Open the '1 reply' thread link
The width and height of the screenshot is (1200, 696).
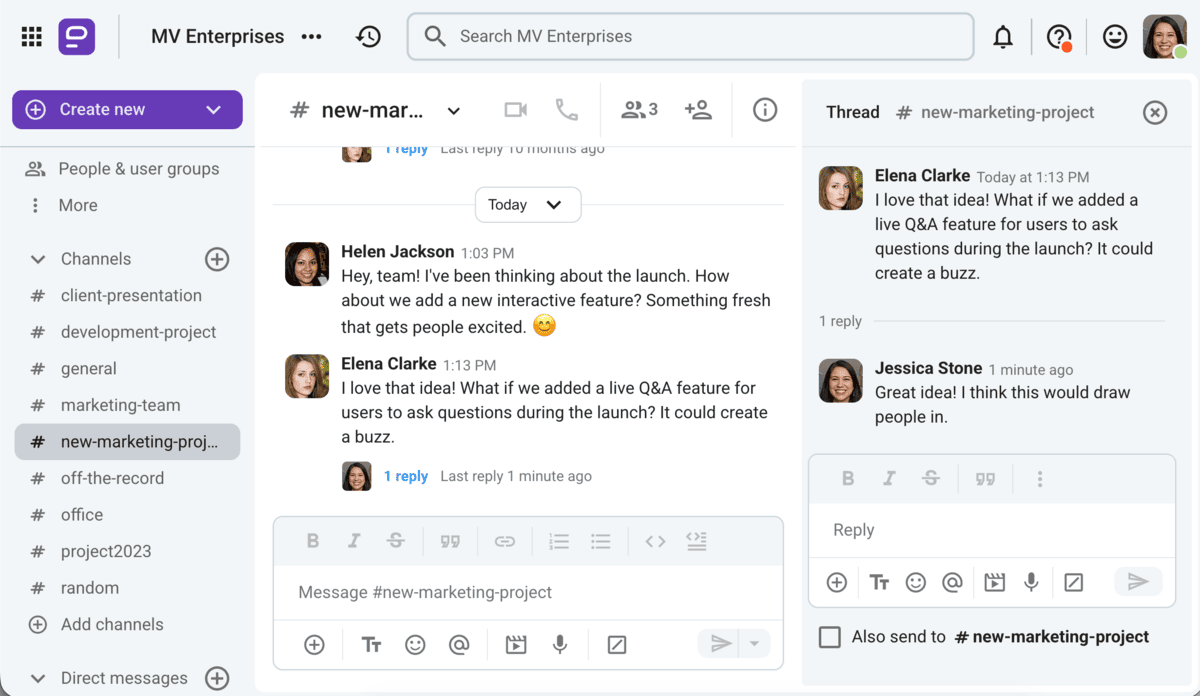406,476
